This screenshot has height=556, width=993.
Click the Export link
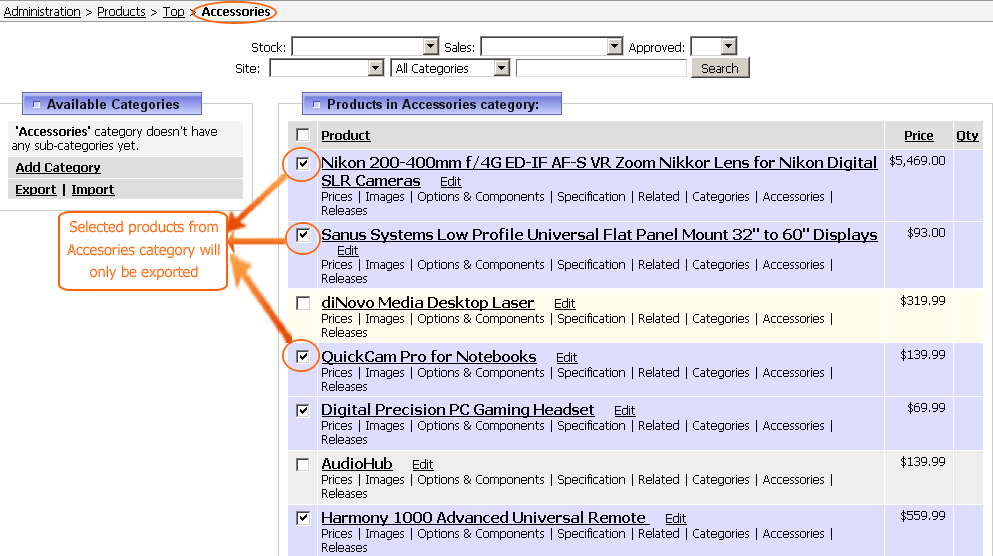(35, 189)
